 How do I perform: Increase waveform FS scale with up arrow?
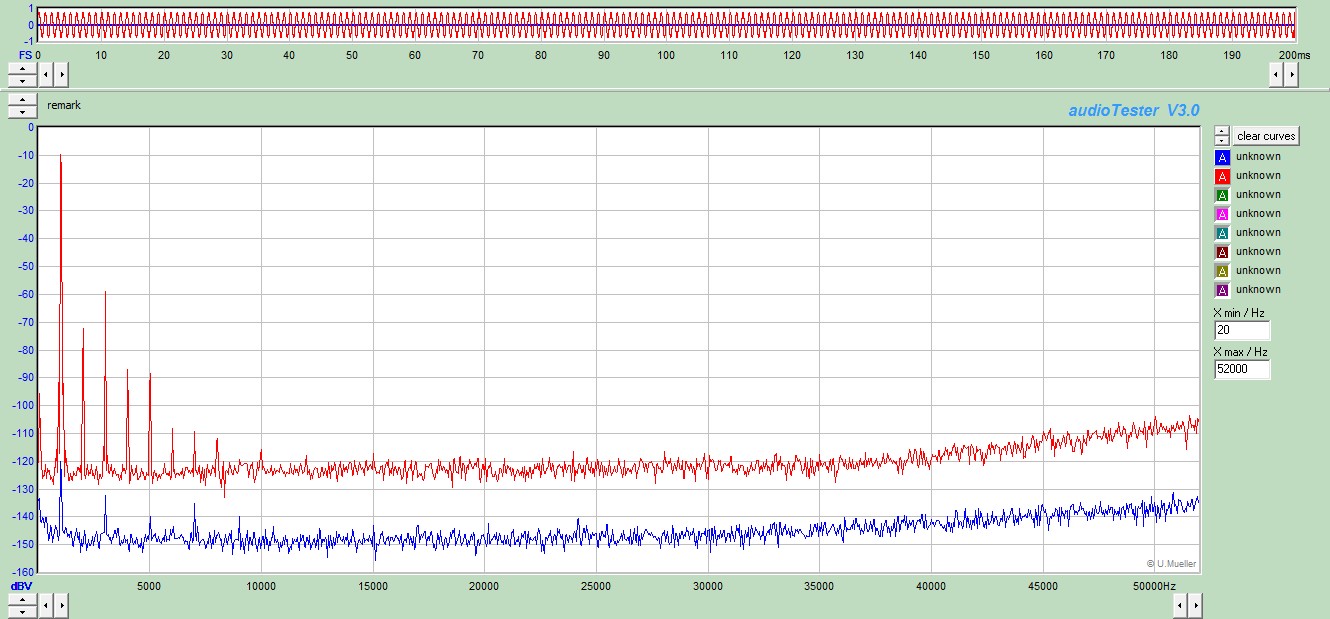point(22,69)
